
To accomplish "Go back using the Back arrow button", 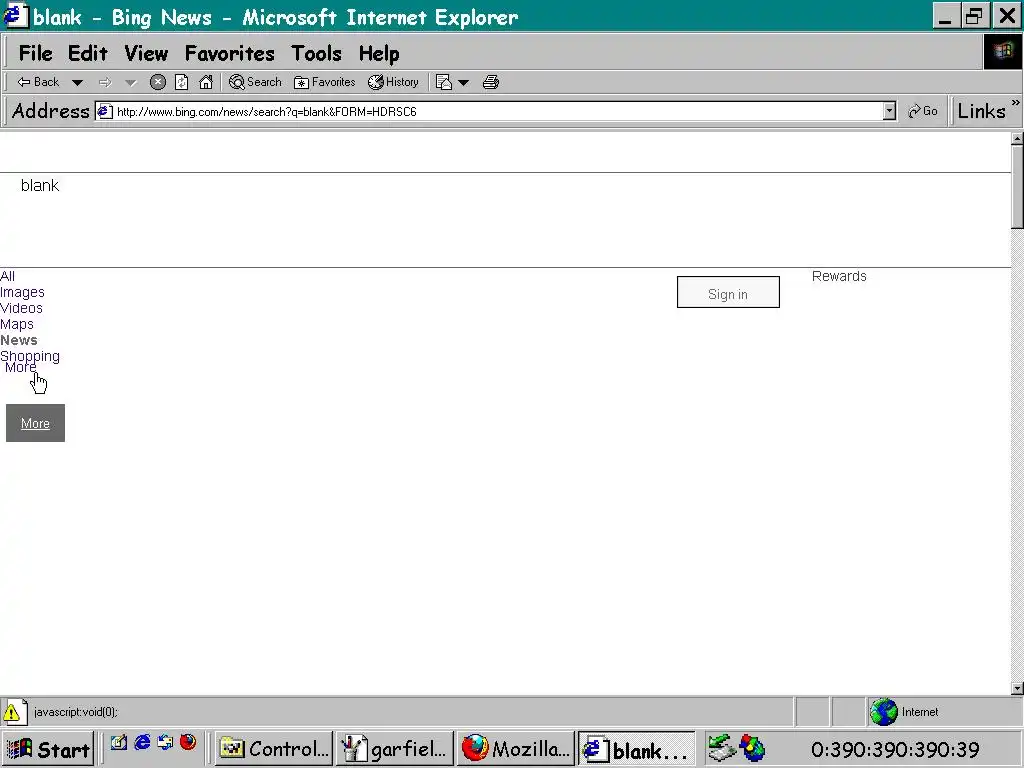I will click(38, 82).
